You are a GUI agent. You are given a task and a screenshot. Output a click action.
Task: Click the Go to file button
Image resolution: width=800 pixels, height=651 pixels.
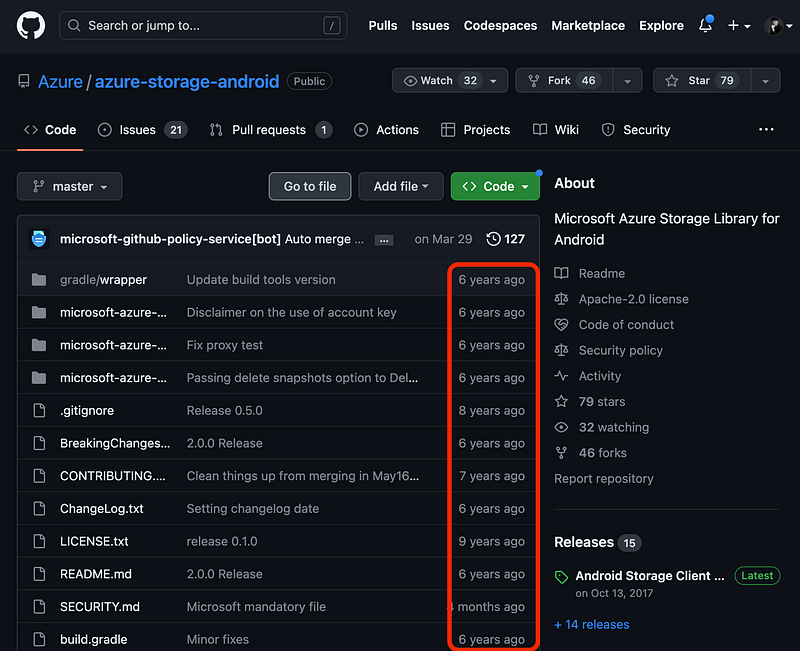point(310,186)
